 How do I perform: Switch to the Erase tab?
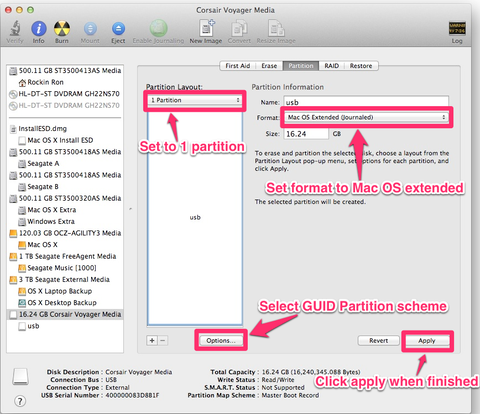point(269,66)
